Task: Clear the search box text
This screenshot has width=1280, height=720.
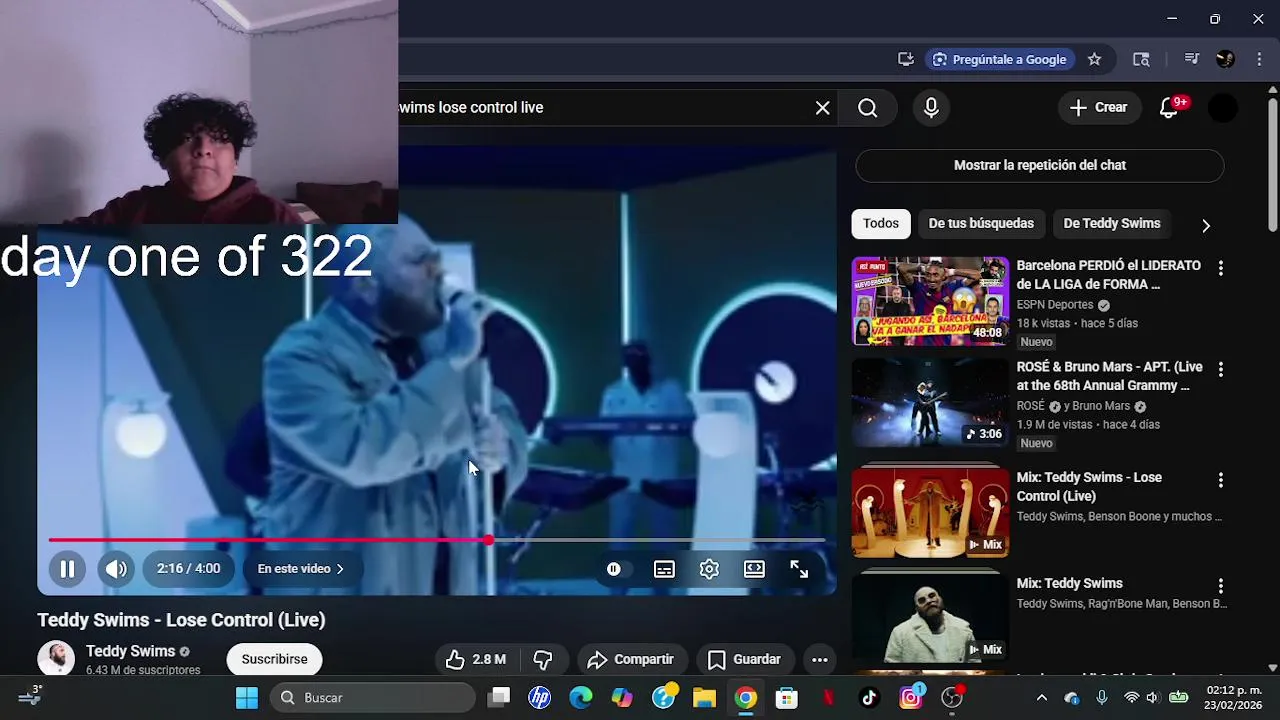Action: (x=822, y=108)
